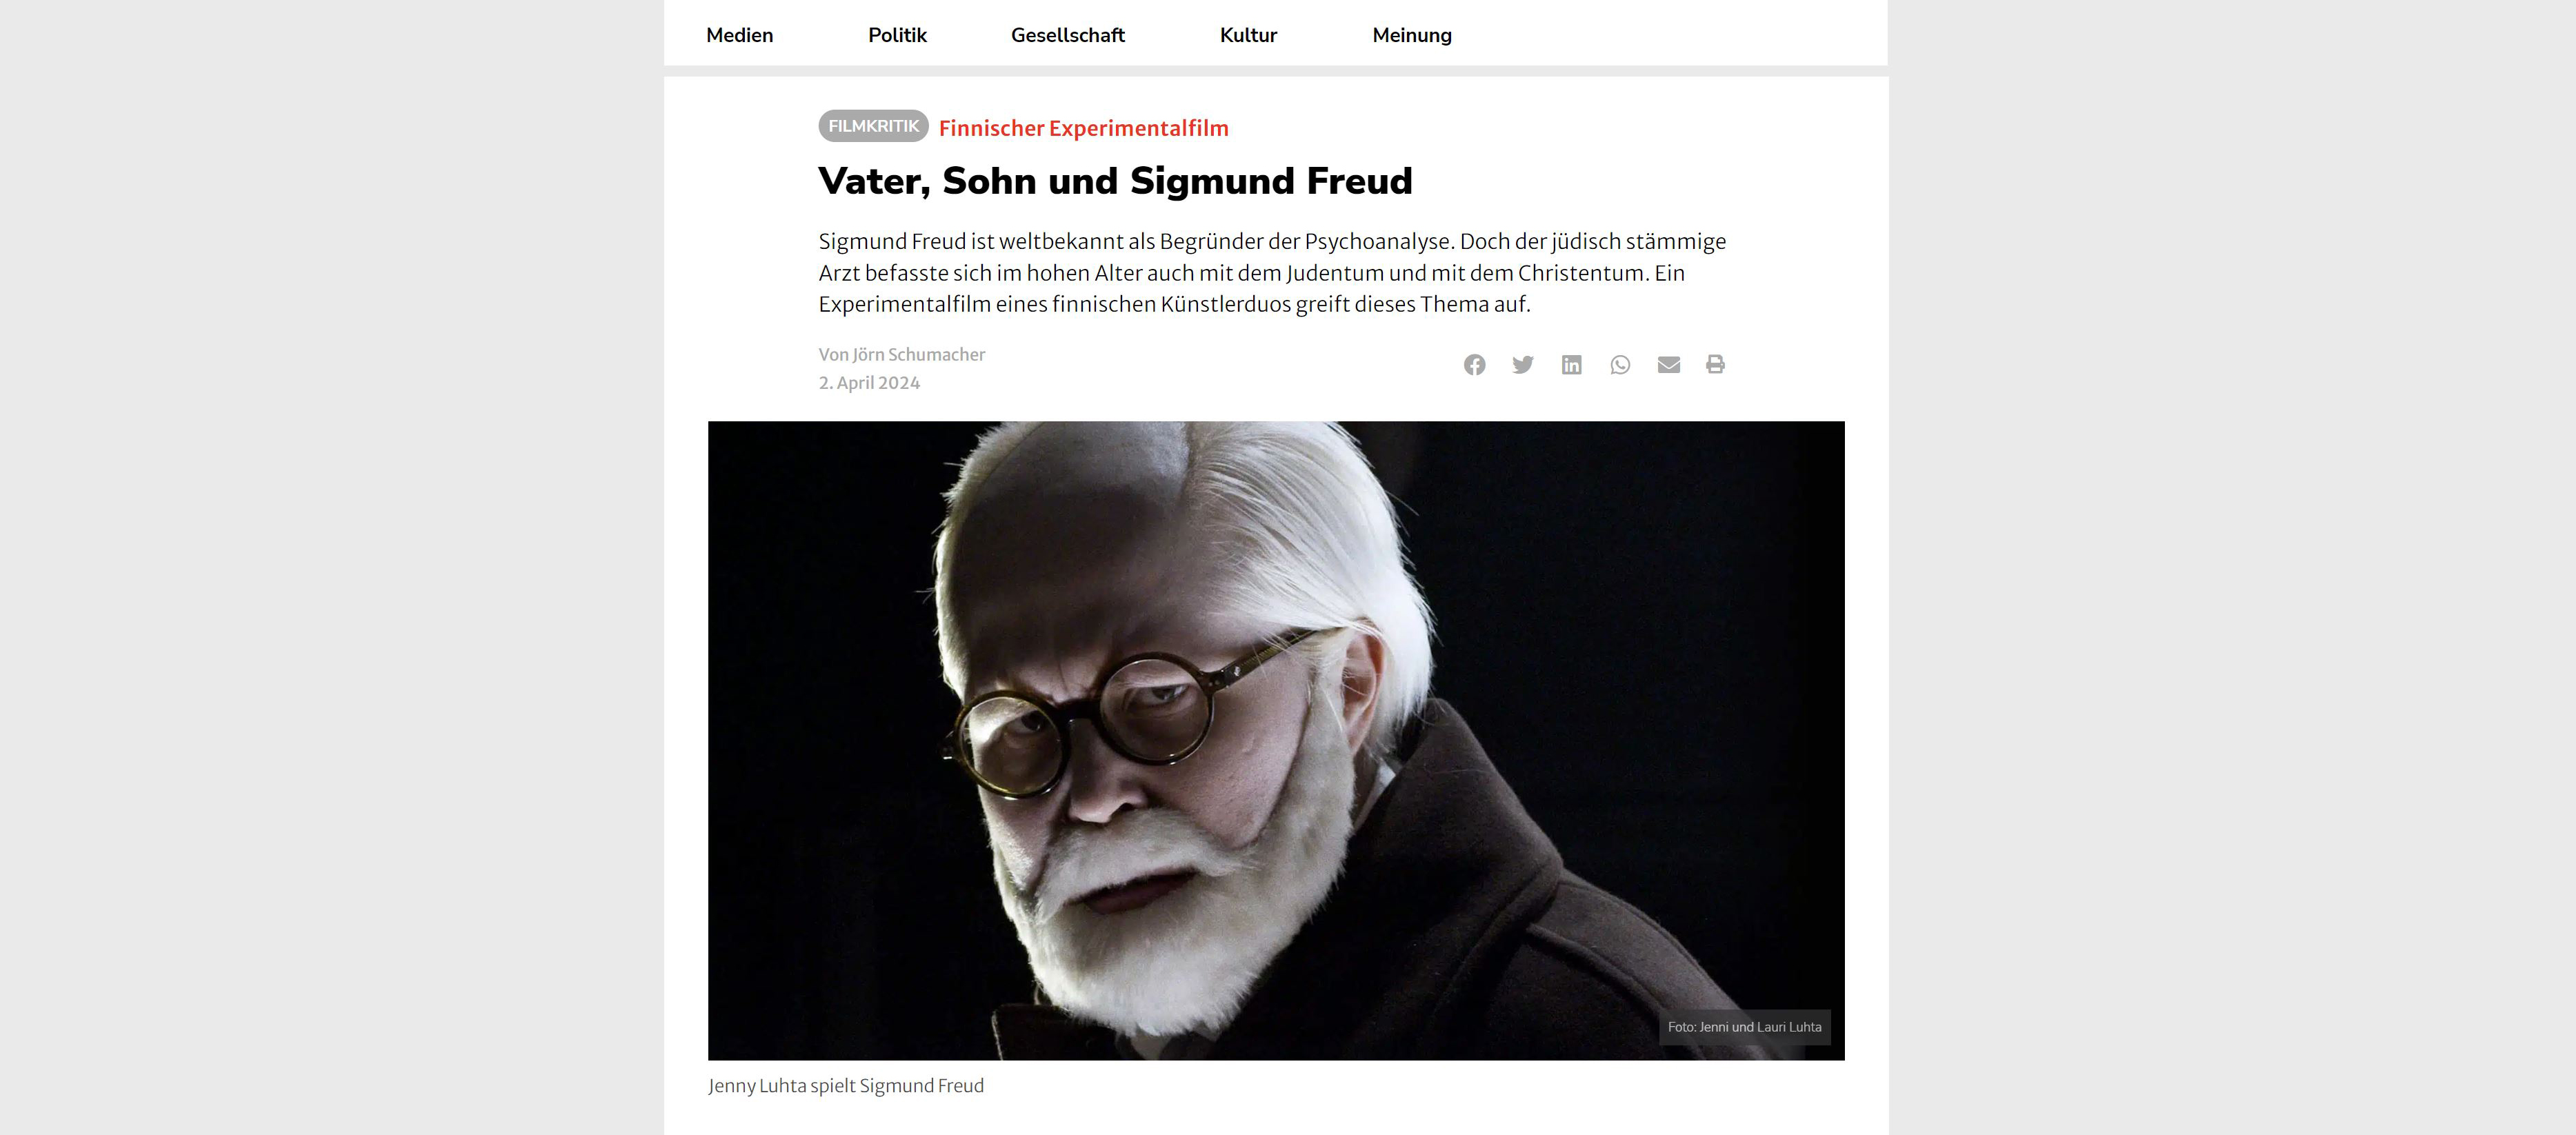This screenshot has height=1135, width=2576.
Task: Share the article on Facebook
Action: pos(1474,365)
